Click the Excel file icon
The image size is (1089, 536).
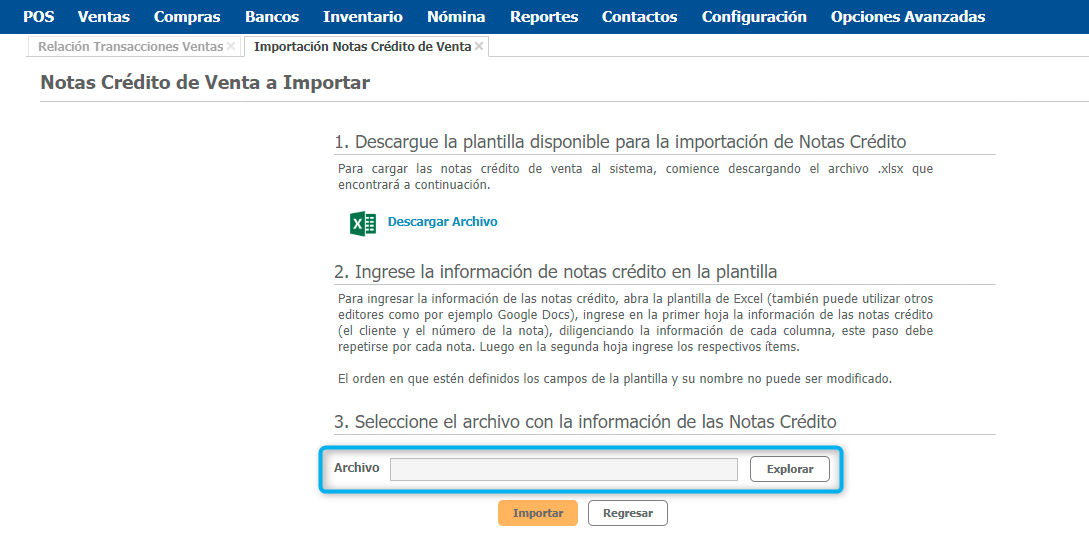[x=363, y=223]
